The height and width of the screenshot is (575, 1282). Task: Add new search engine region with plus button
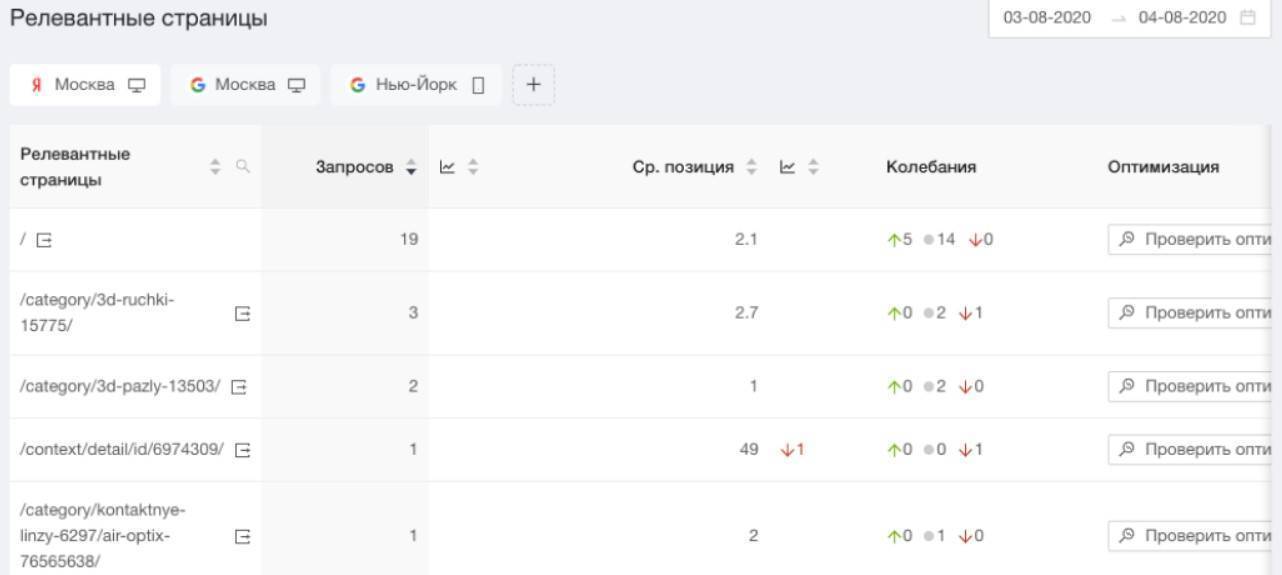[533, 85]
